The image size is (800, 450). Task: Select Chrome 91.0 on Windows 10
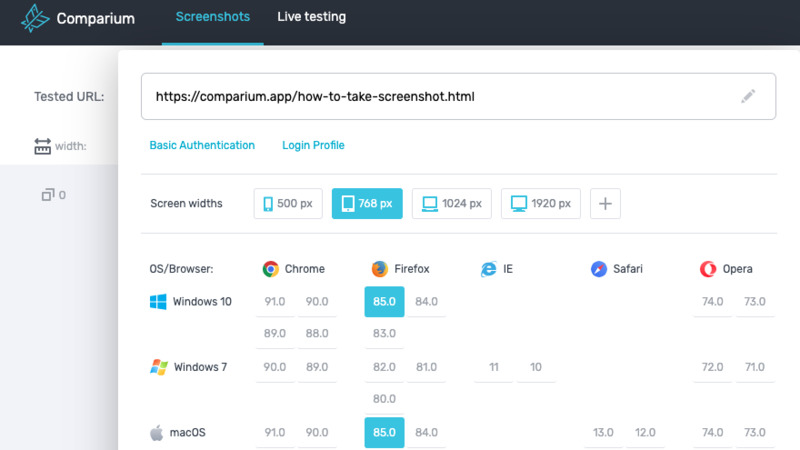click(274, 302)
